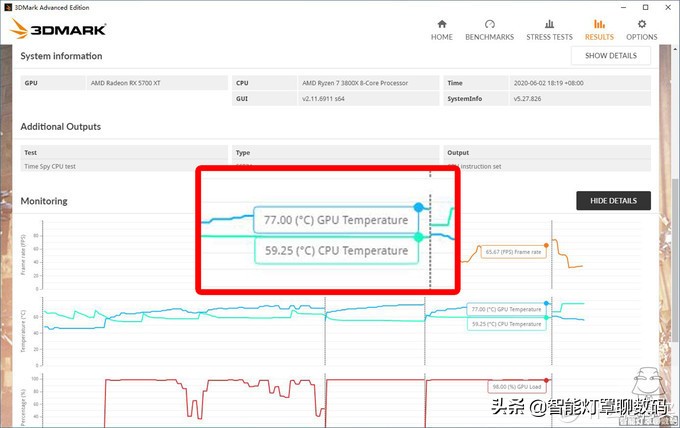Image resolution: width=680 pixels, height=428 pixels.
Task: Click the 59.25 CPU Temperature marker in the chart
Action: (546, 318)
